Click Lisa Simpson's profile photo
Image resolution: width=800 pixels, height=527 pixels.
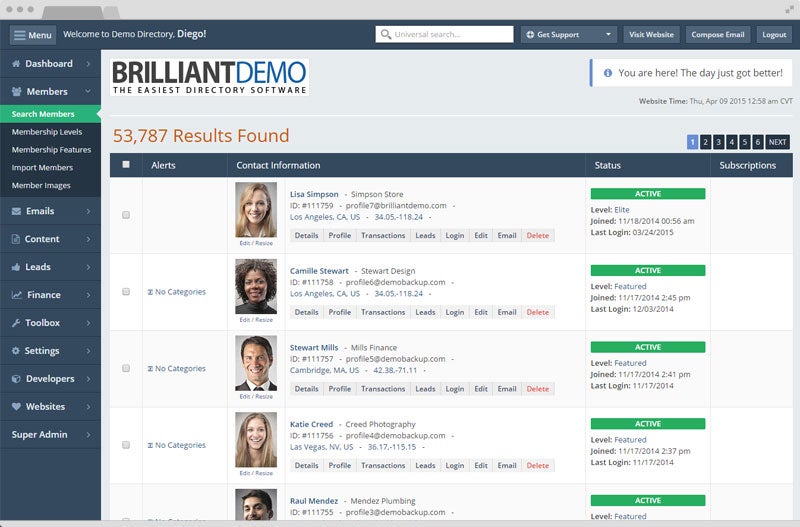pyautogui.click(x=256, y=210)
